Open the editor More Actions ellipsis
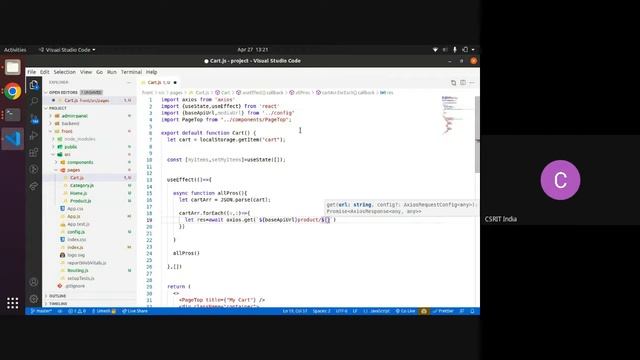640x360 pixels. coord(472,82)
